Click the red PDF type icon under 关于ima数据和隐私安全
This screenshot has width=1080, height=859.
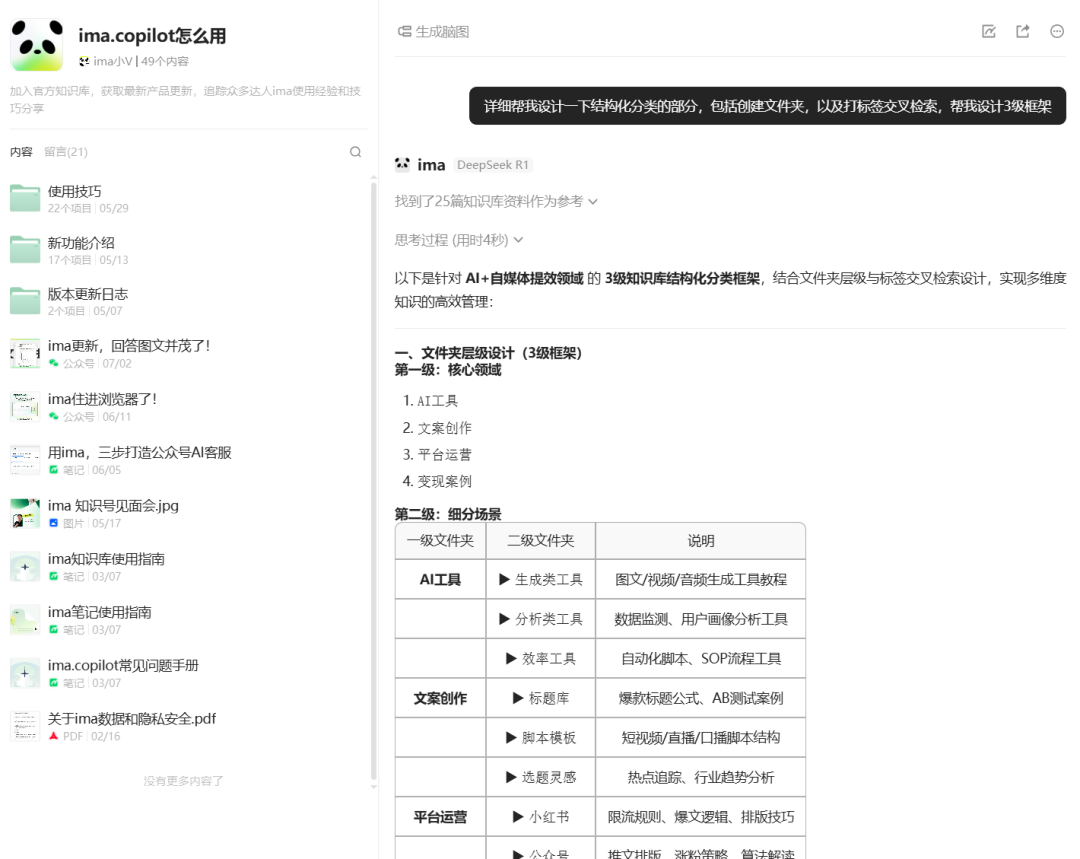coord(53,736)
